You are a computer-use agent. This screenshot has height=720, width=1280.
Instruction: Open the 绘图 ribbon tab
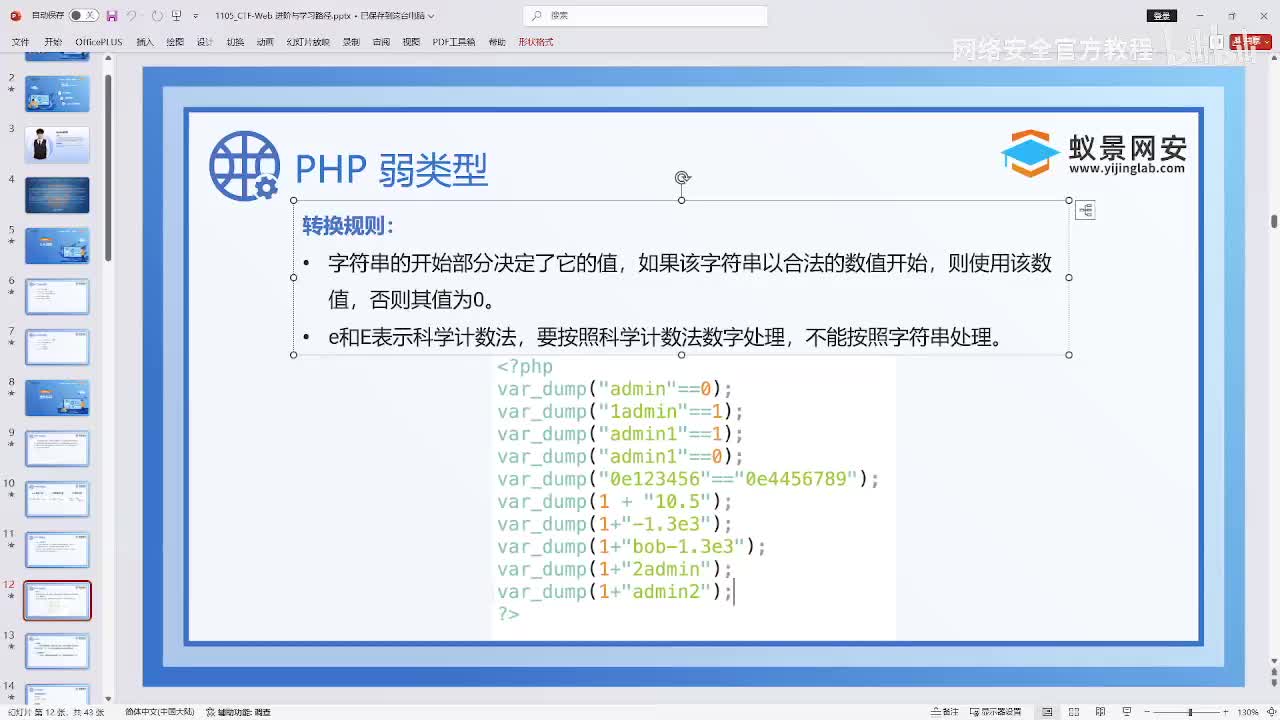point(175,42)
